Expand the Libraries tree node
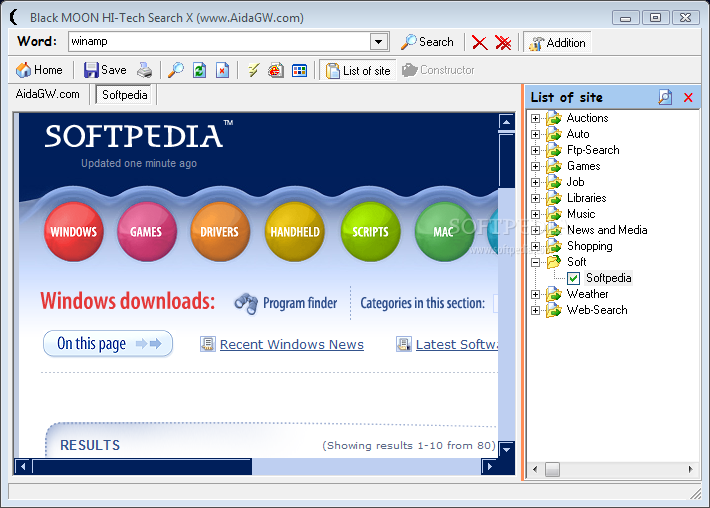 pos(535,198)
